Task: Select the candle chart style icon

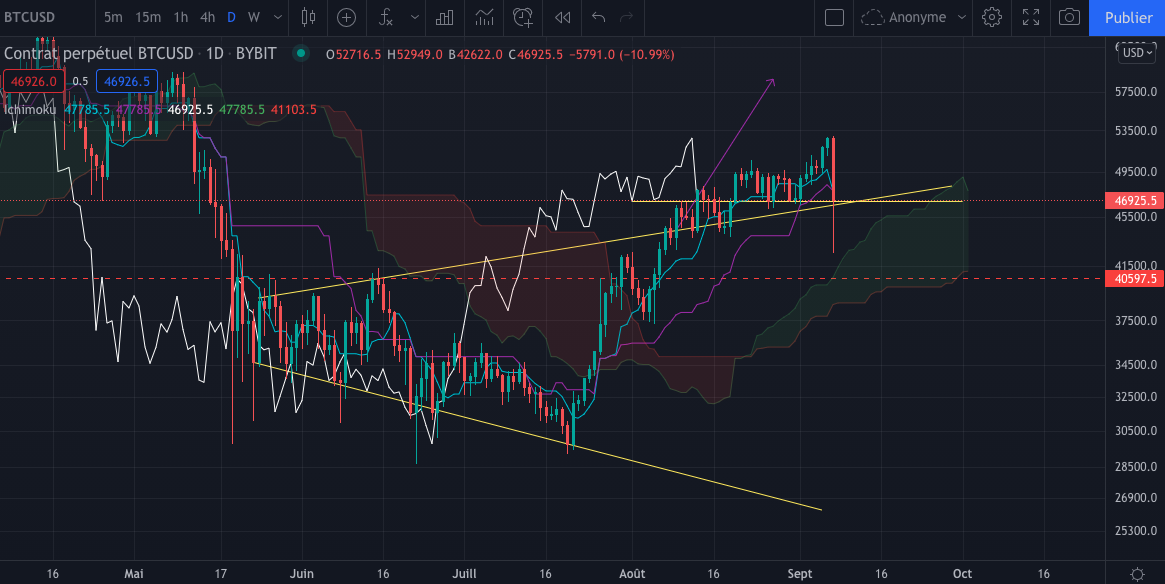Action: coord(307,18)
